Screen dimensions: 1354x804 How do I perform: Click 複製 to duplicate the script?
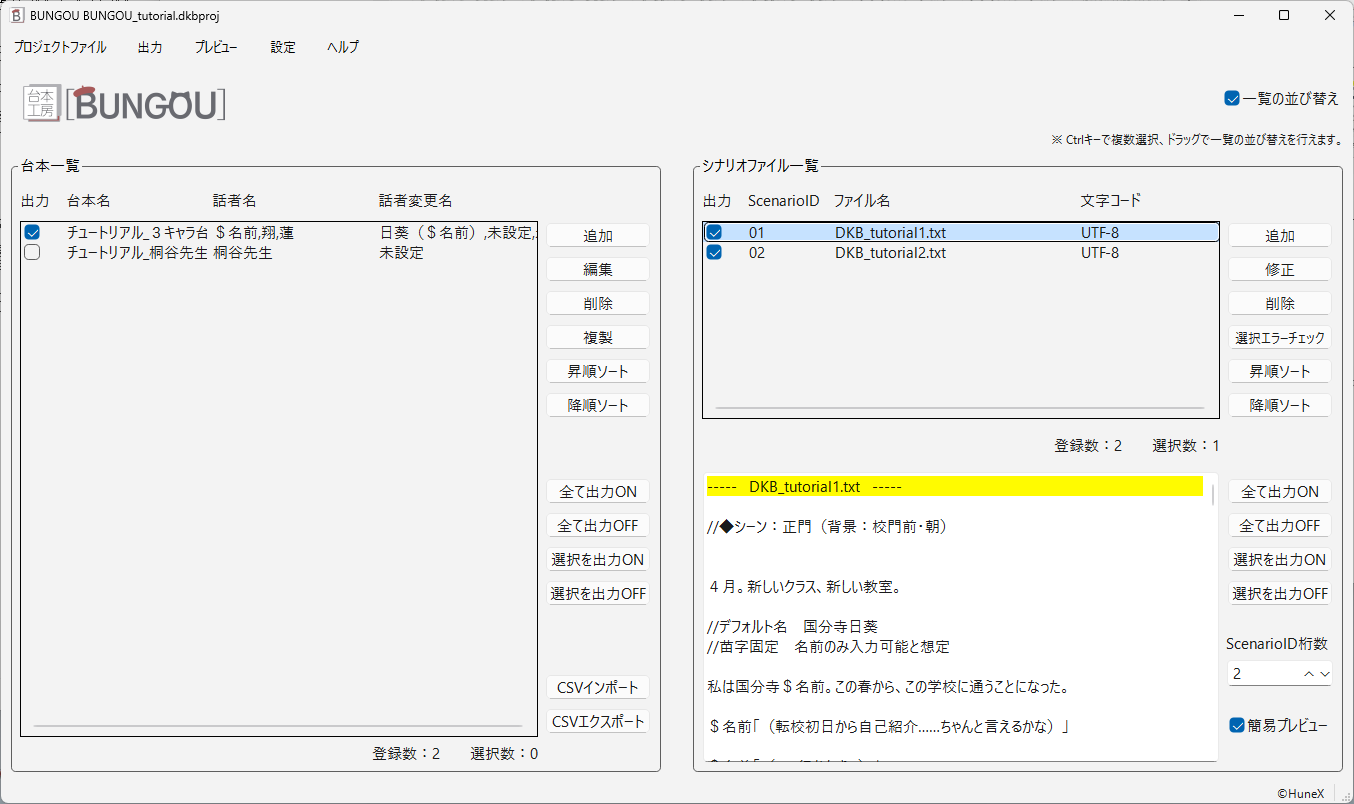tap(598, 337)
